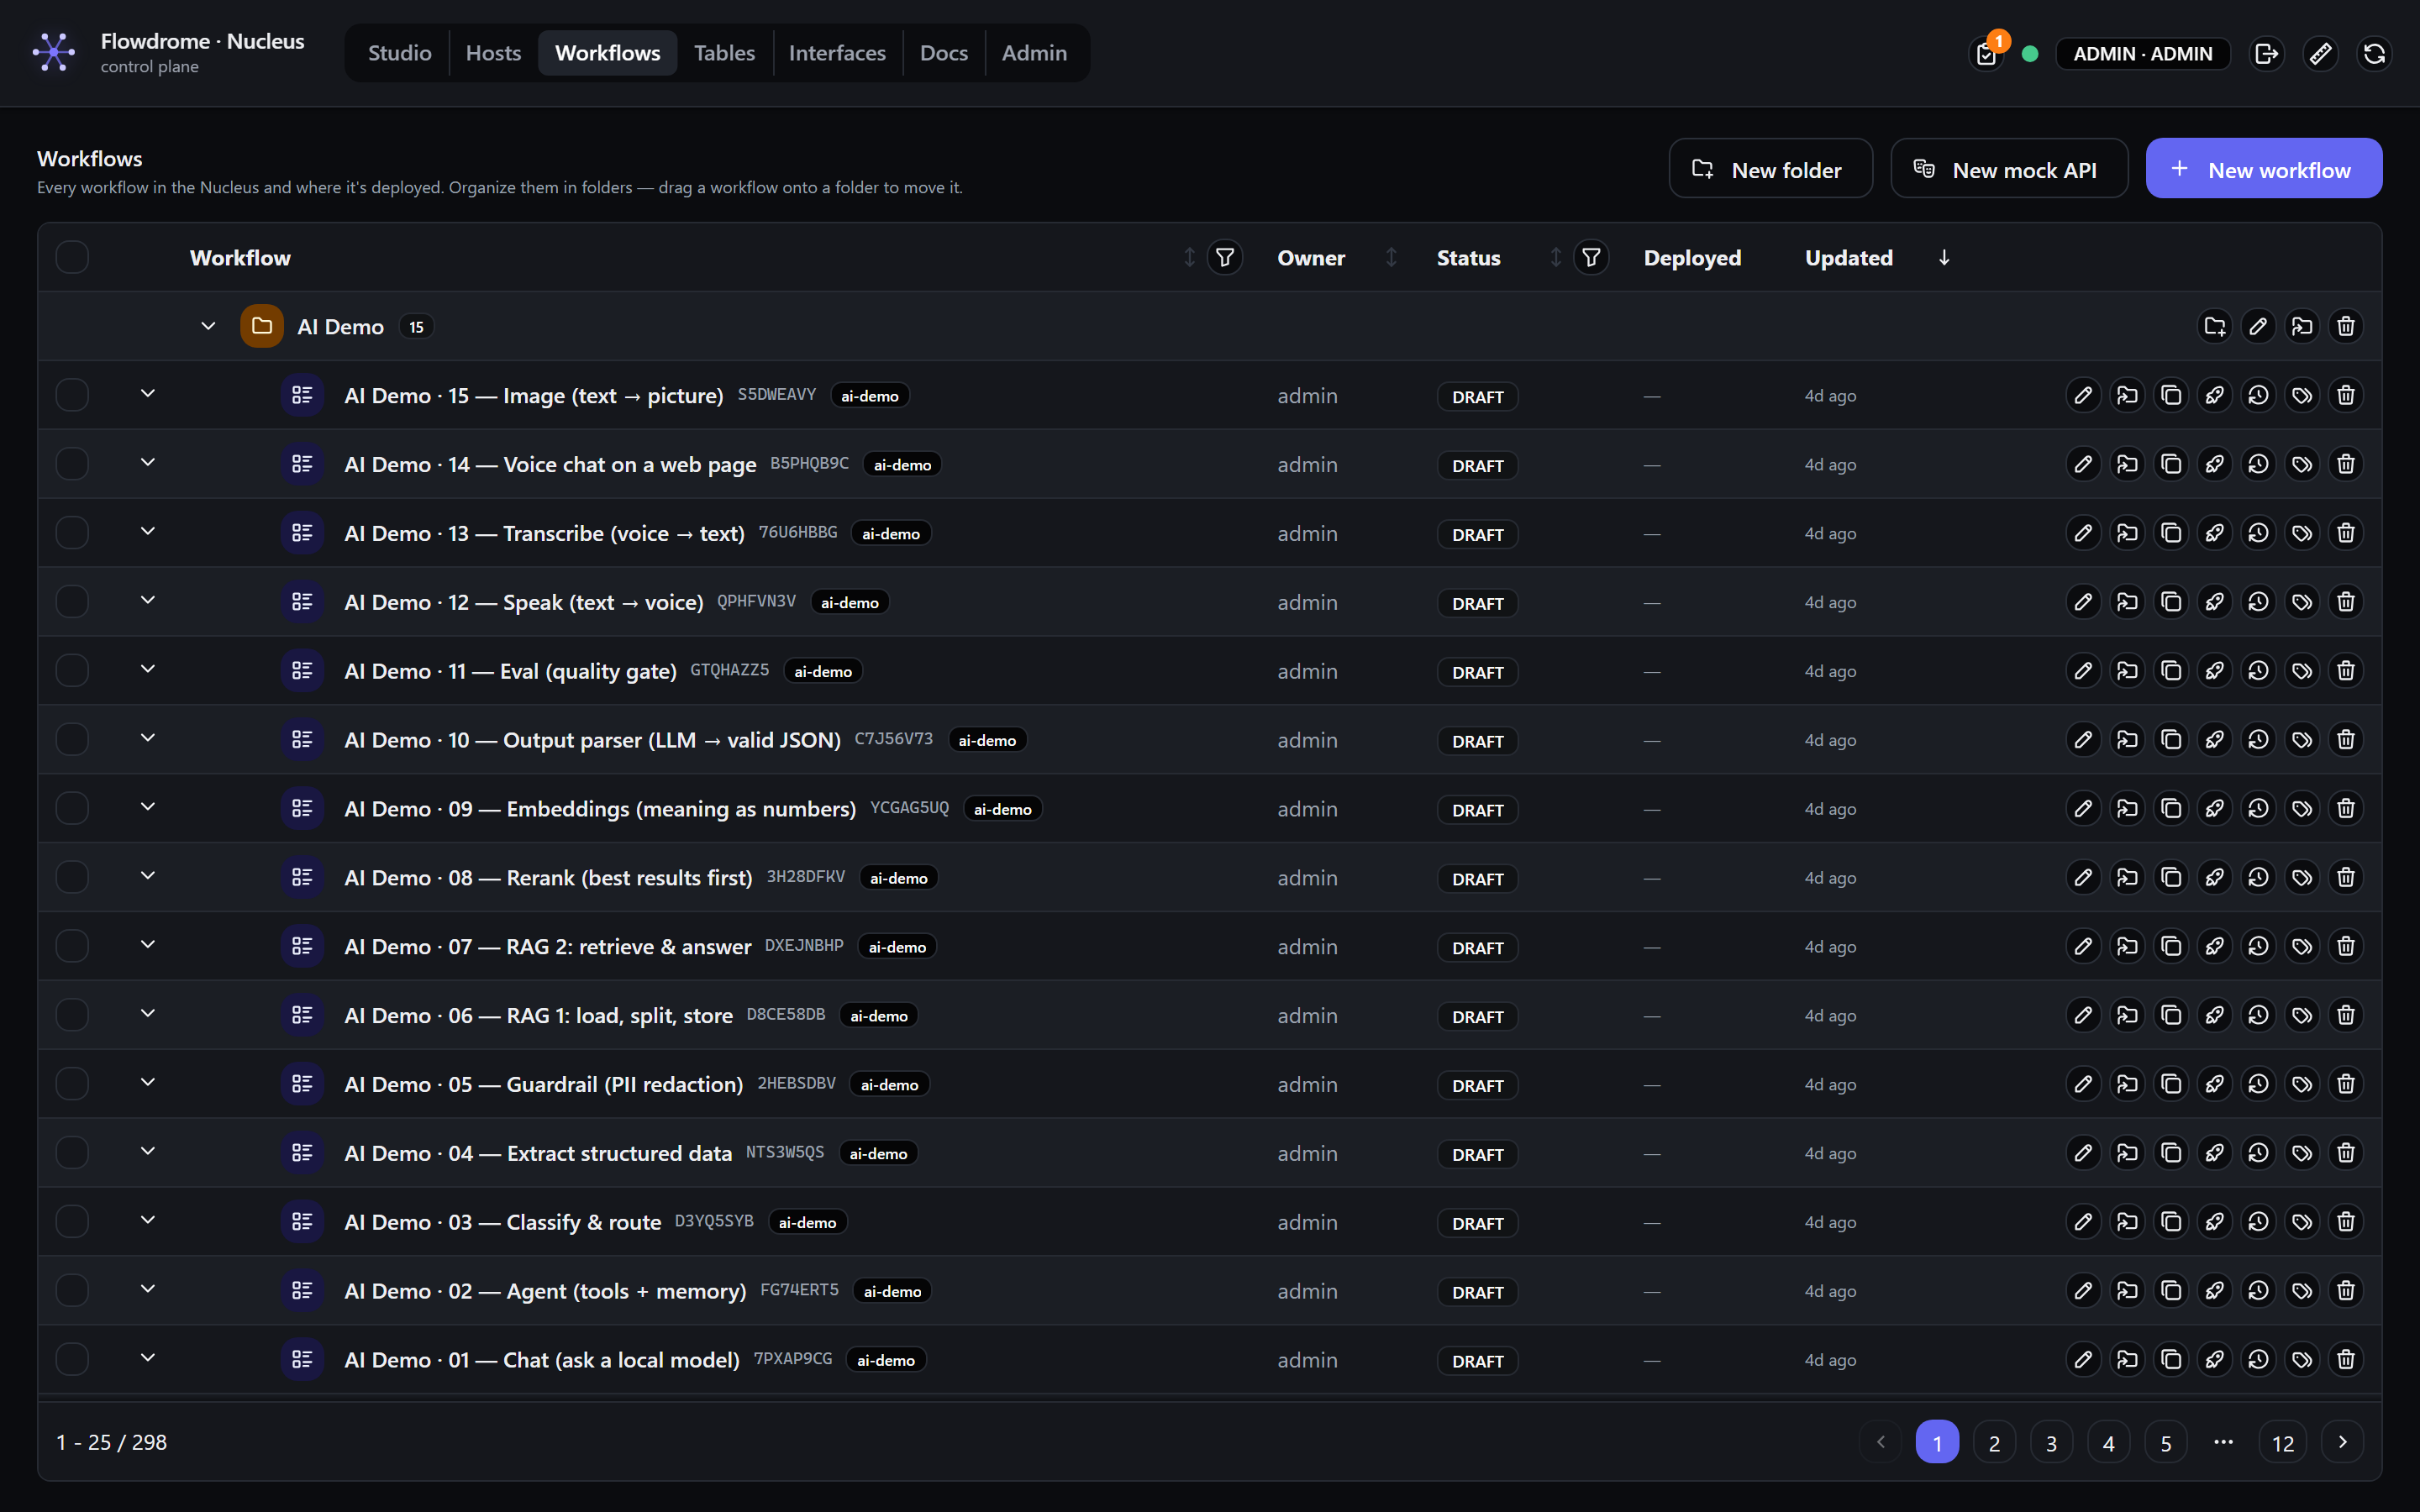Add subfolder icon in AI Demo folder row

click(x=2215, y=326)
